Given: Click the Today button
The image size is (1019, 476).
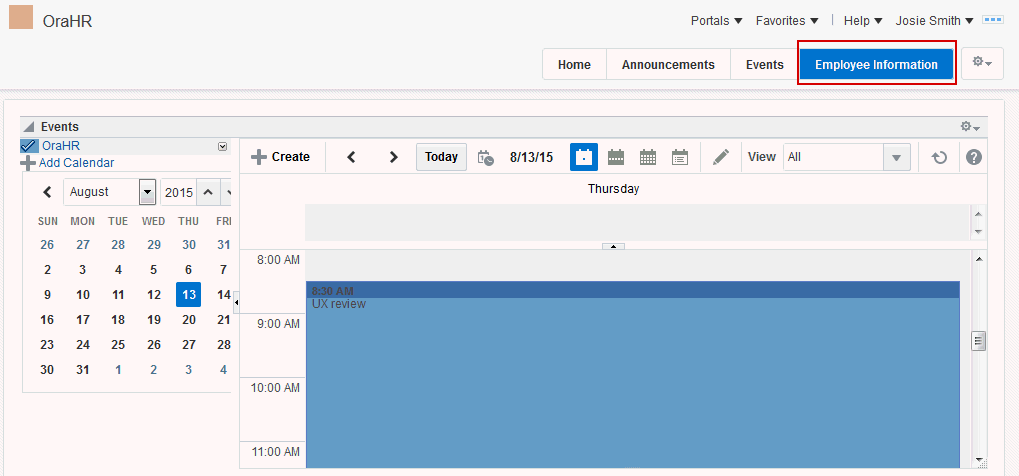Looking at the screenshot, I should tap(441, 157).
